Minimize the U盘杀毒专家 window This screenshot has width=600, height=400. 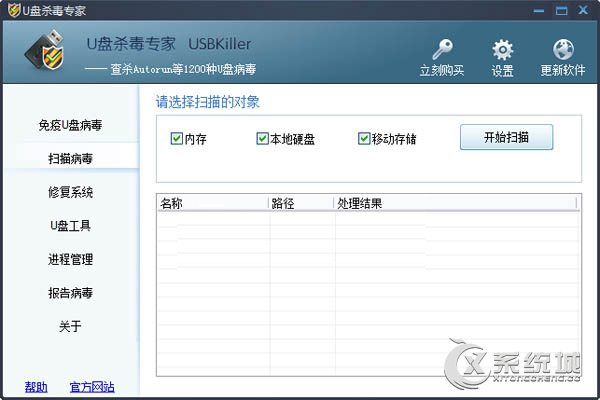pyautogui.click(x=539, y=10)
